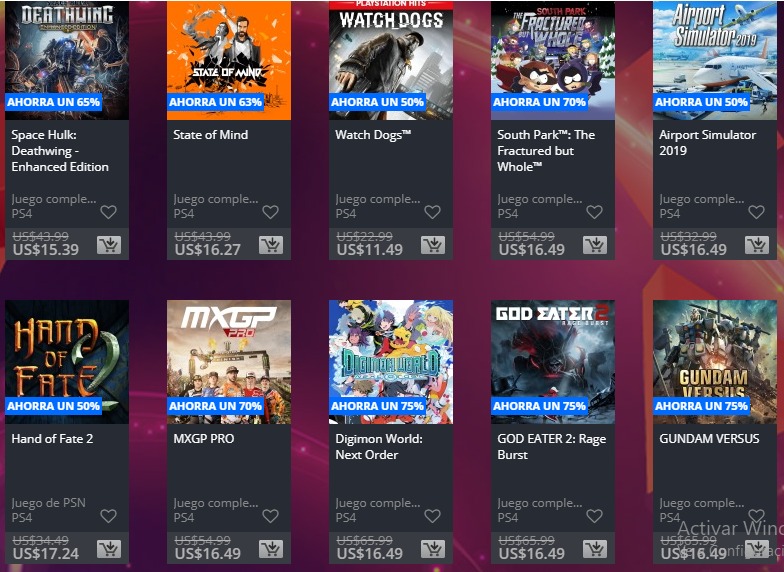Select the Watch Dogs cover image
The image size is (784, 572).
[x=391, y=60]
